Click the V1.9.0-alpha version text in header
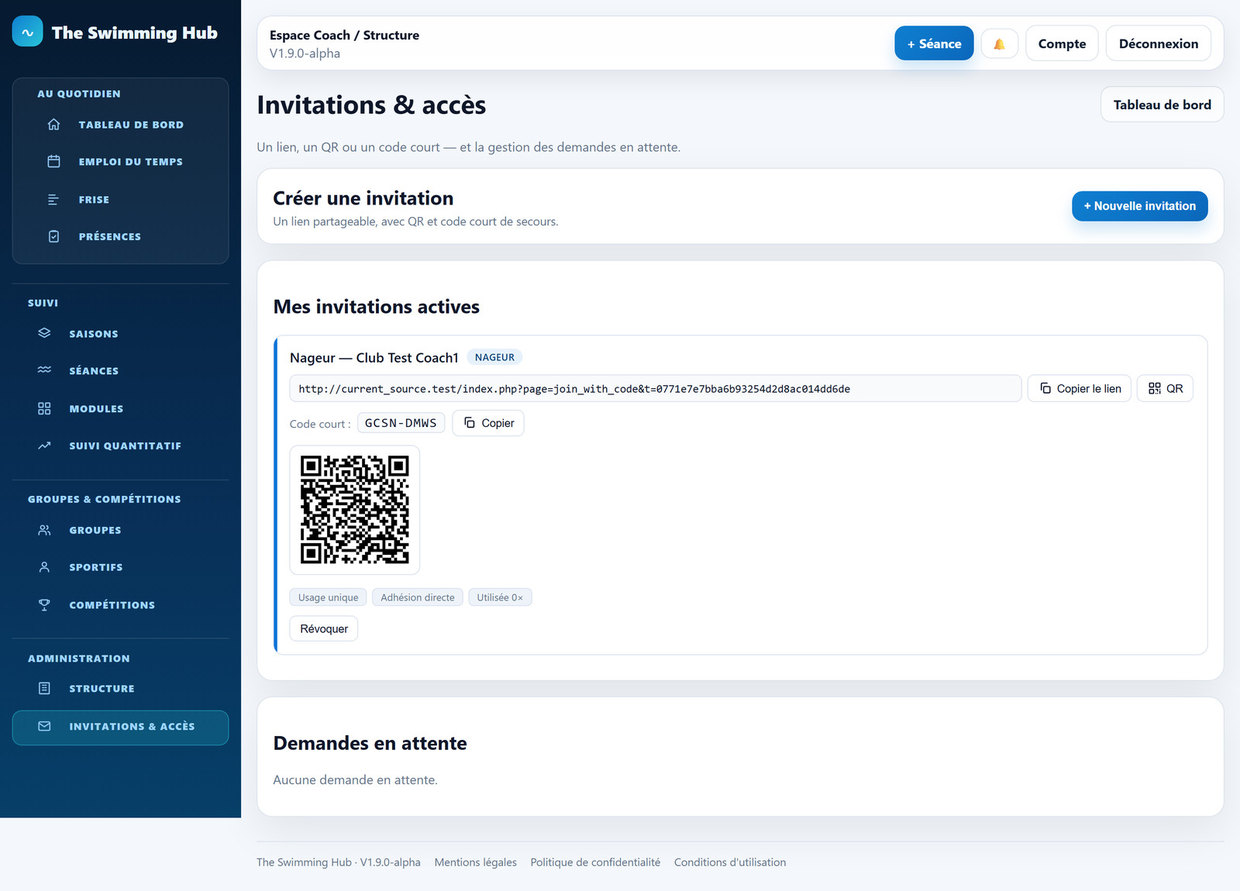Image resolution: width=1240 pixels, height=891 pixels. 305,53
